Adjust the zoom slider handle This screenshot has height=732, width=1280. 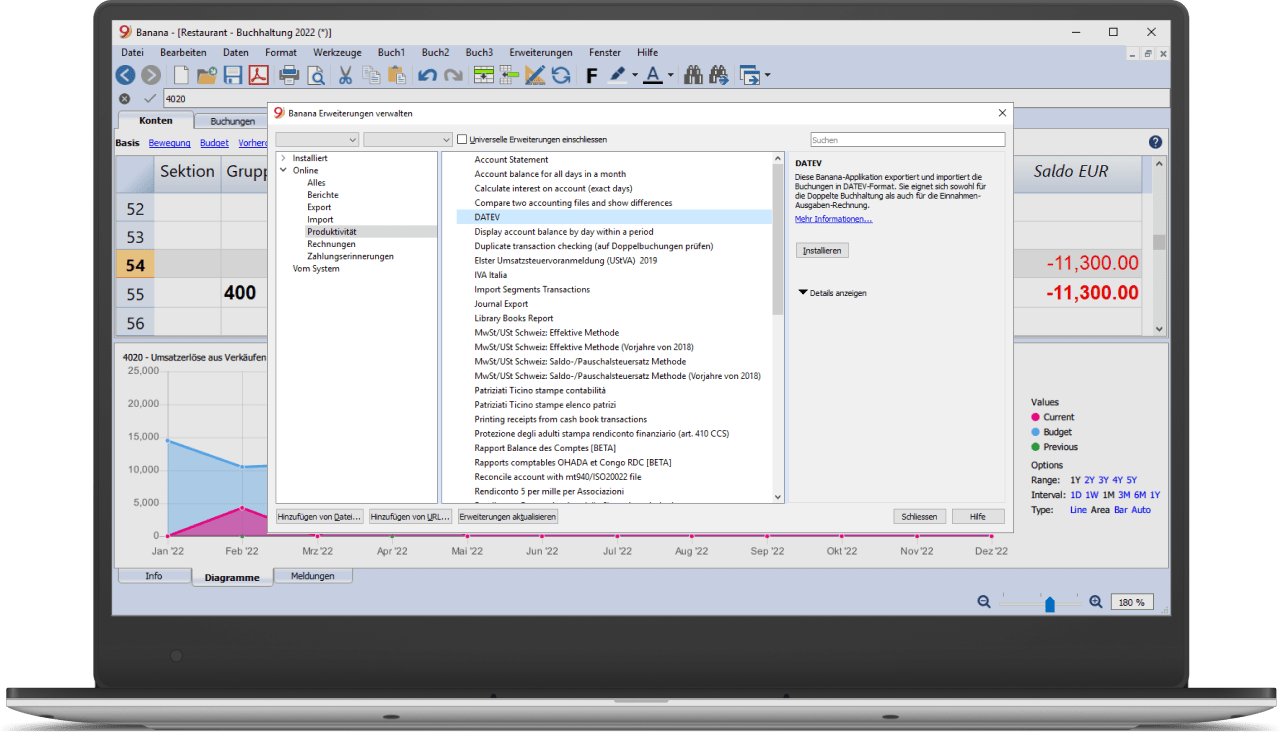(1049, 603)
